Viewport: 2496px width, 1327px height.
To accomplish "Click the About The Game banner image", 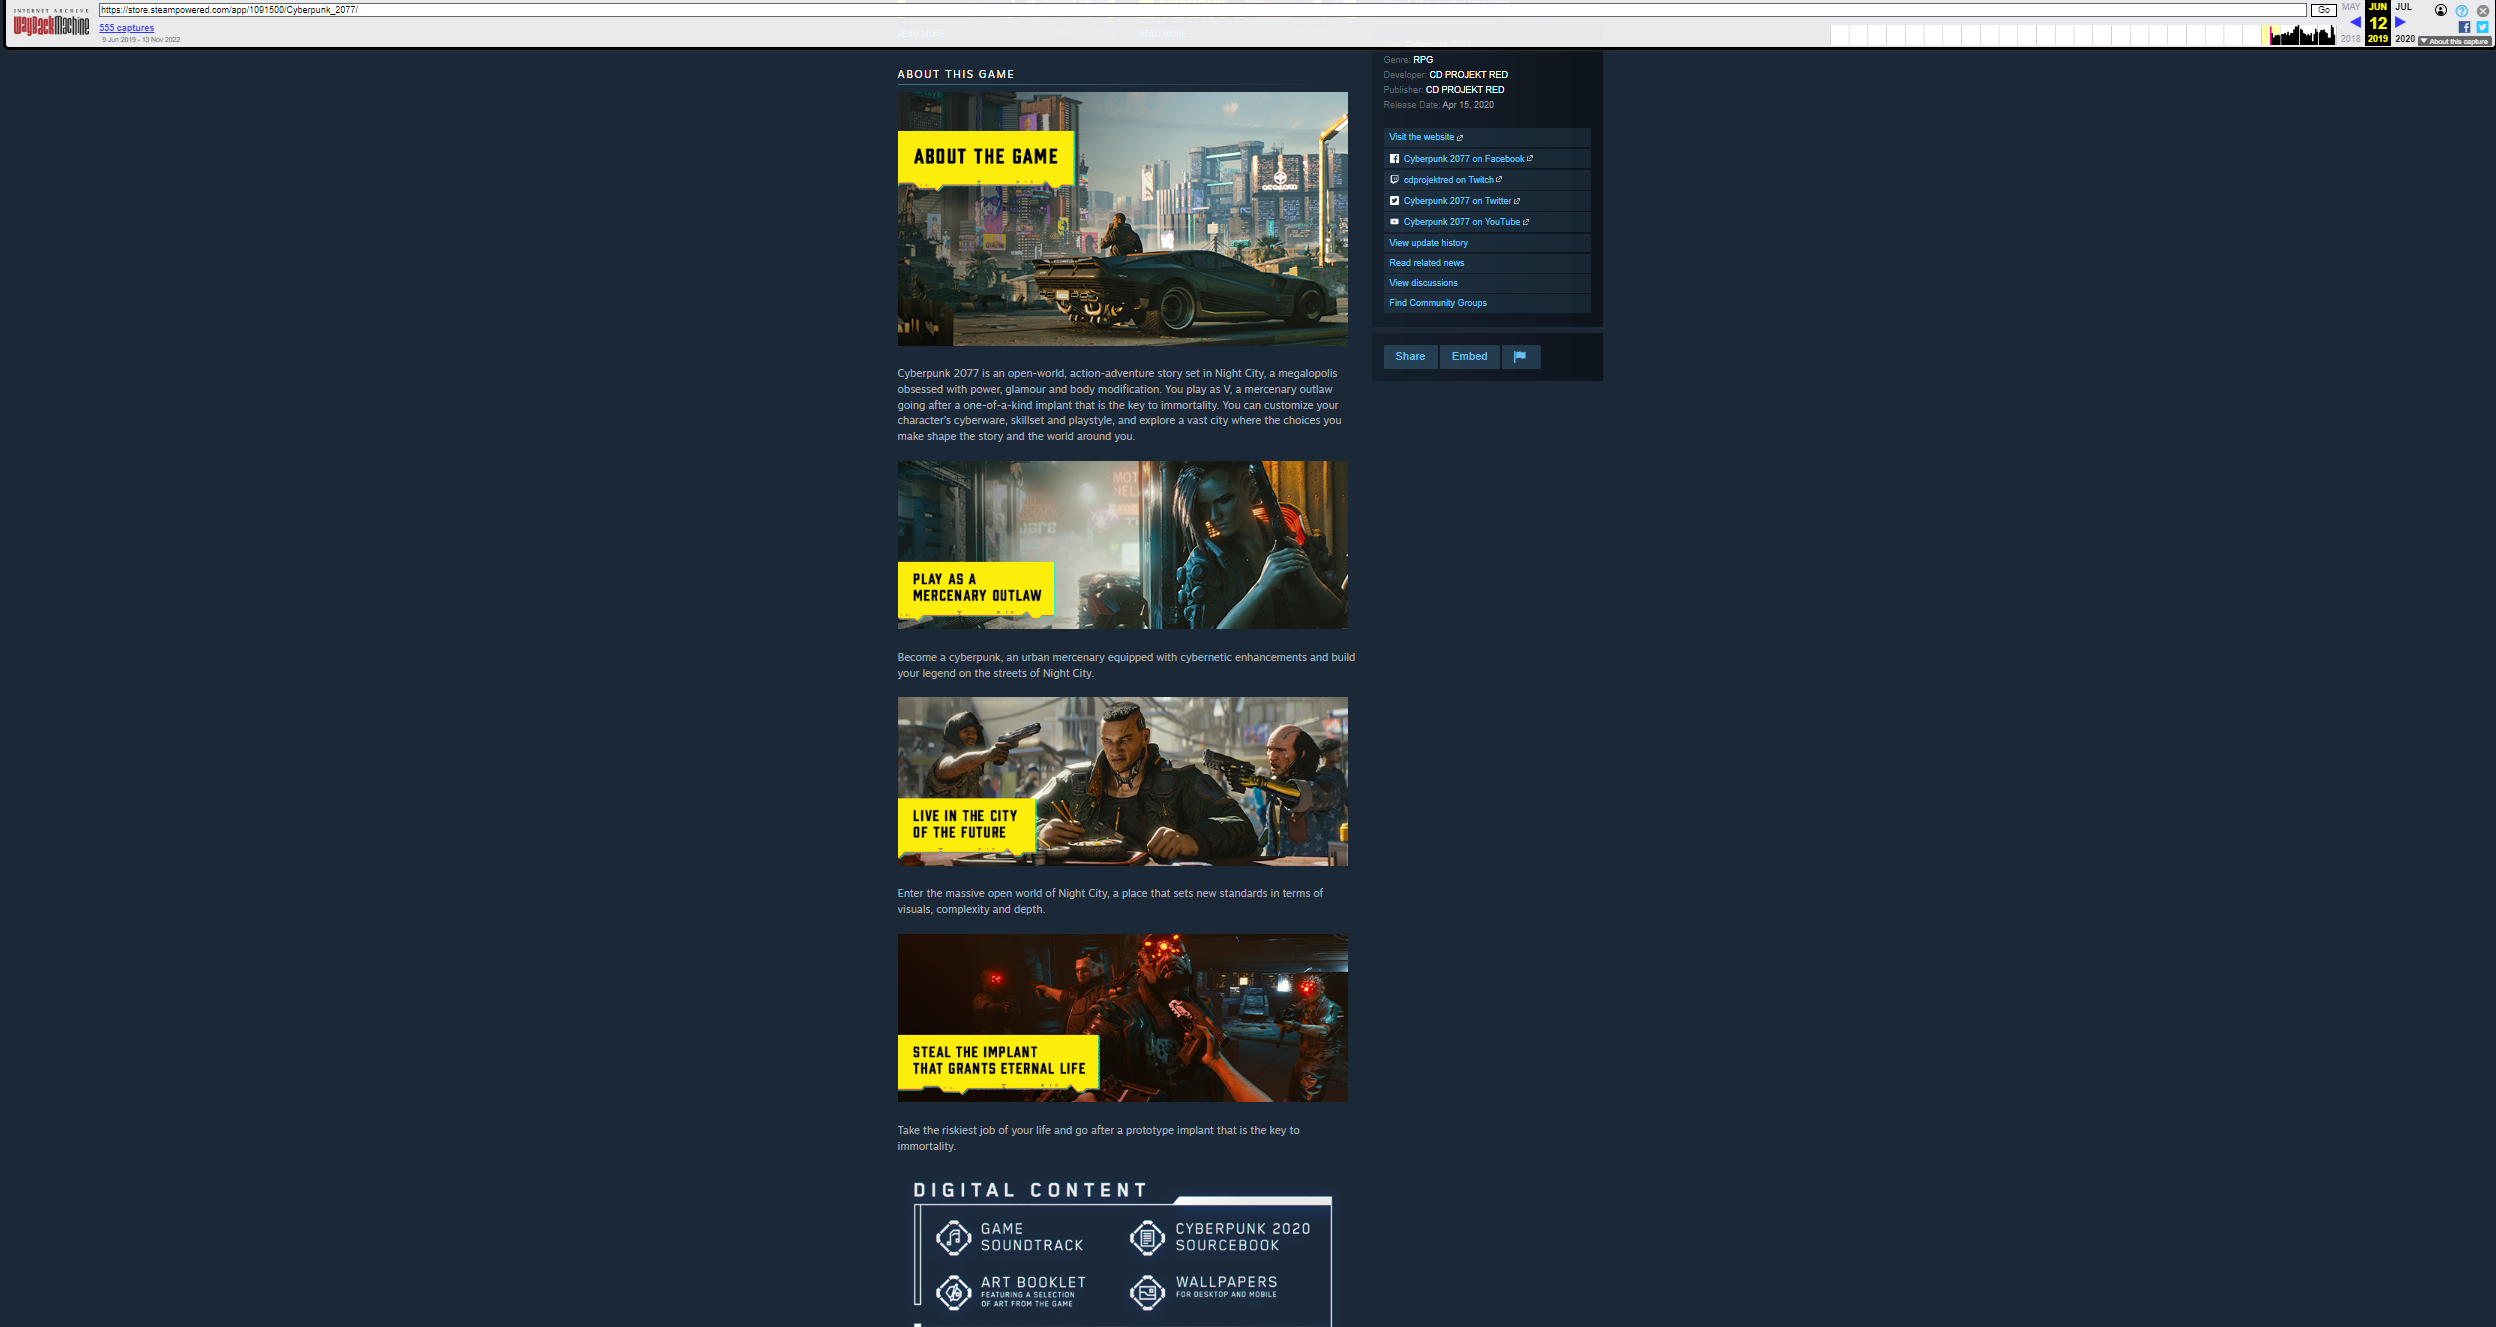I will [x=1122, y=219].
